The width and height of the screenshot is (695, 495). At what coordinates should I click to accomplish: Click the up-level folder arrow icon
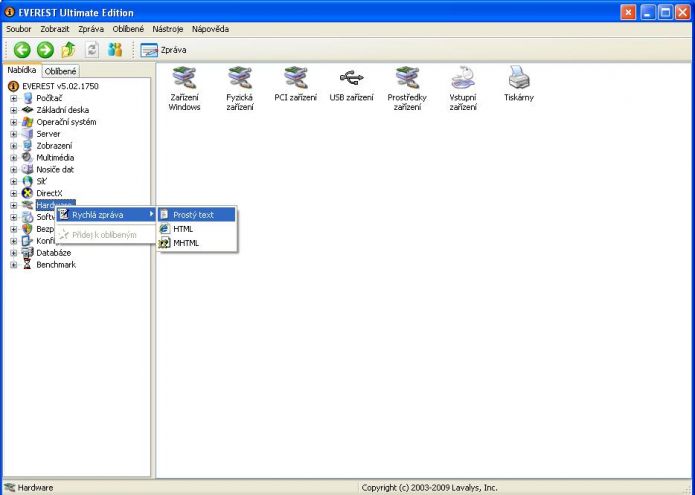coord(68,50)
